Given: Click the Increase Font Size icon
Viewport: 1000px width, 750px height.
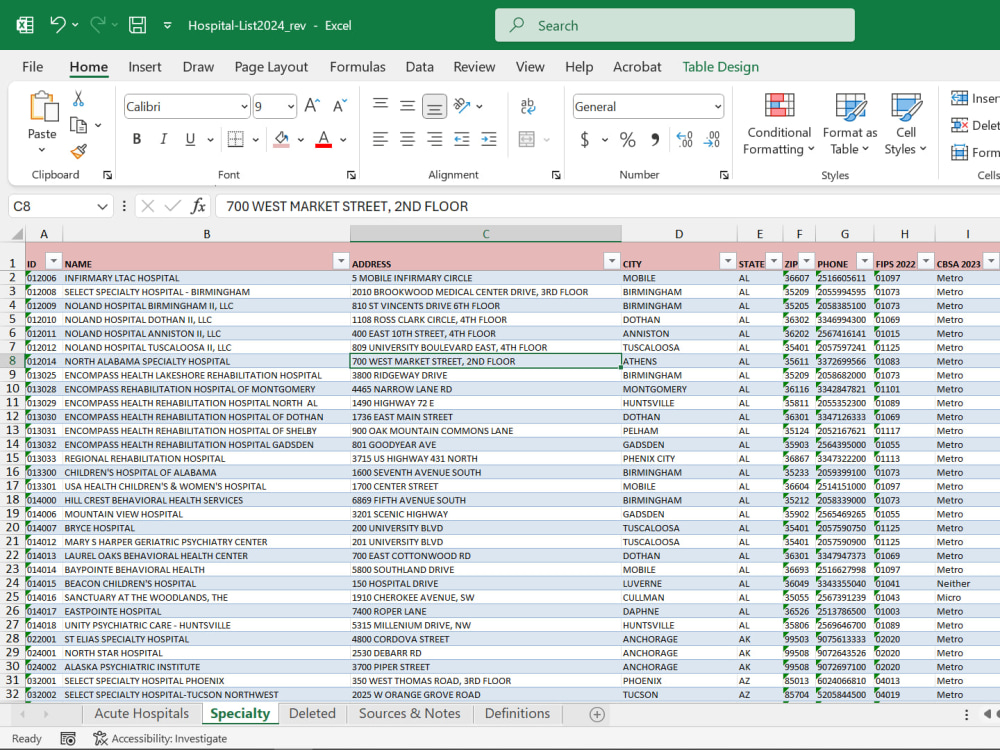Looking at the screenshot, I should pyautogui.click(x=312, y=106).
